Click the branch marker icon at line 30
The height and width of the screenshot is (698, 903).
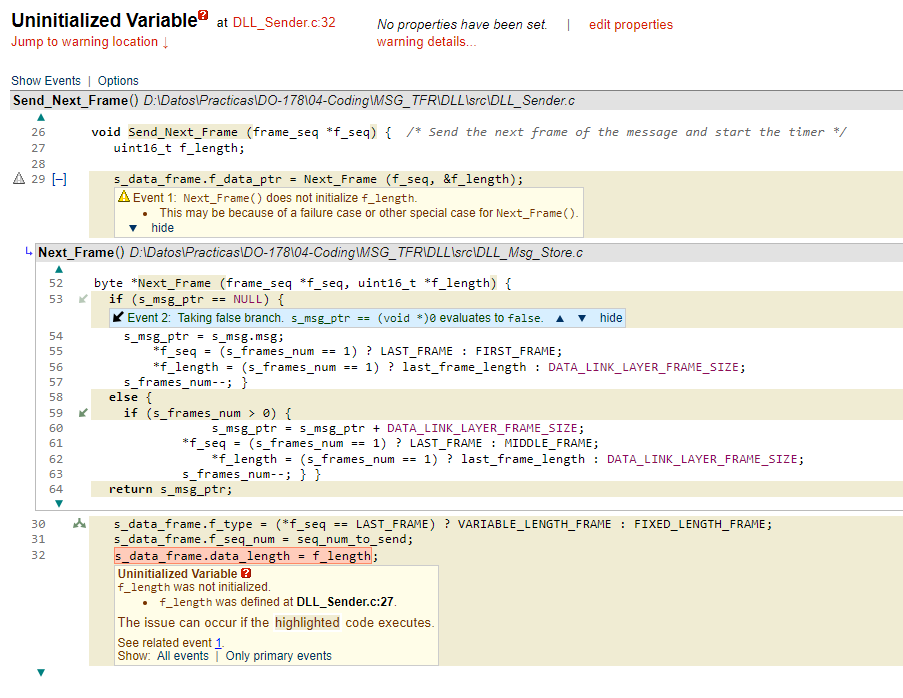(79, 524)
